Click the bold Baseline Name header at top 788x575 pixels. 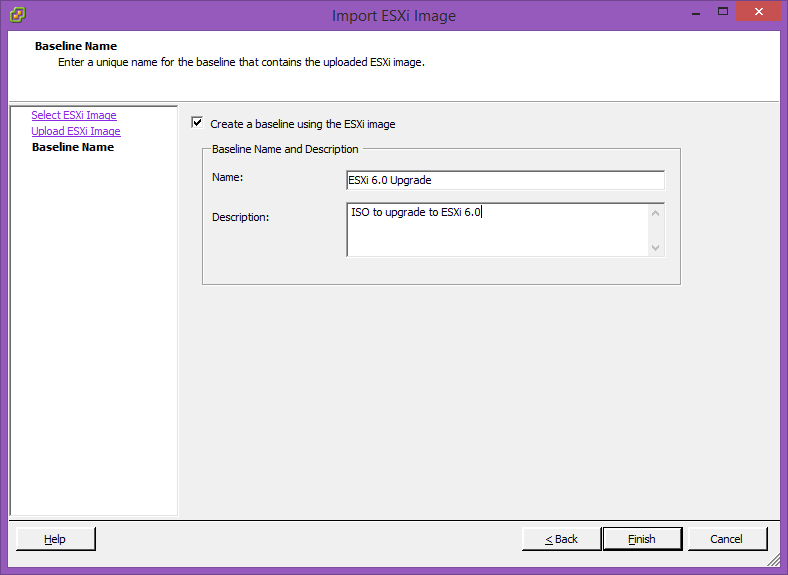76,46
